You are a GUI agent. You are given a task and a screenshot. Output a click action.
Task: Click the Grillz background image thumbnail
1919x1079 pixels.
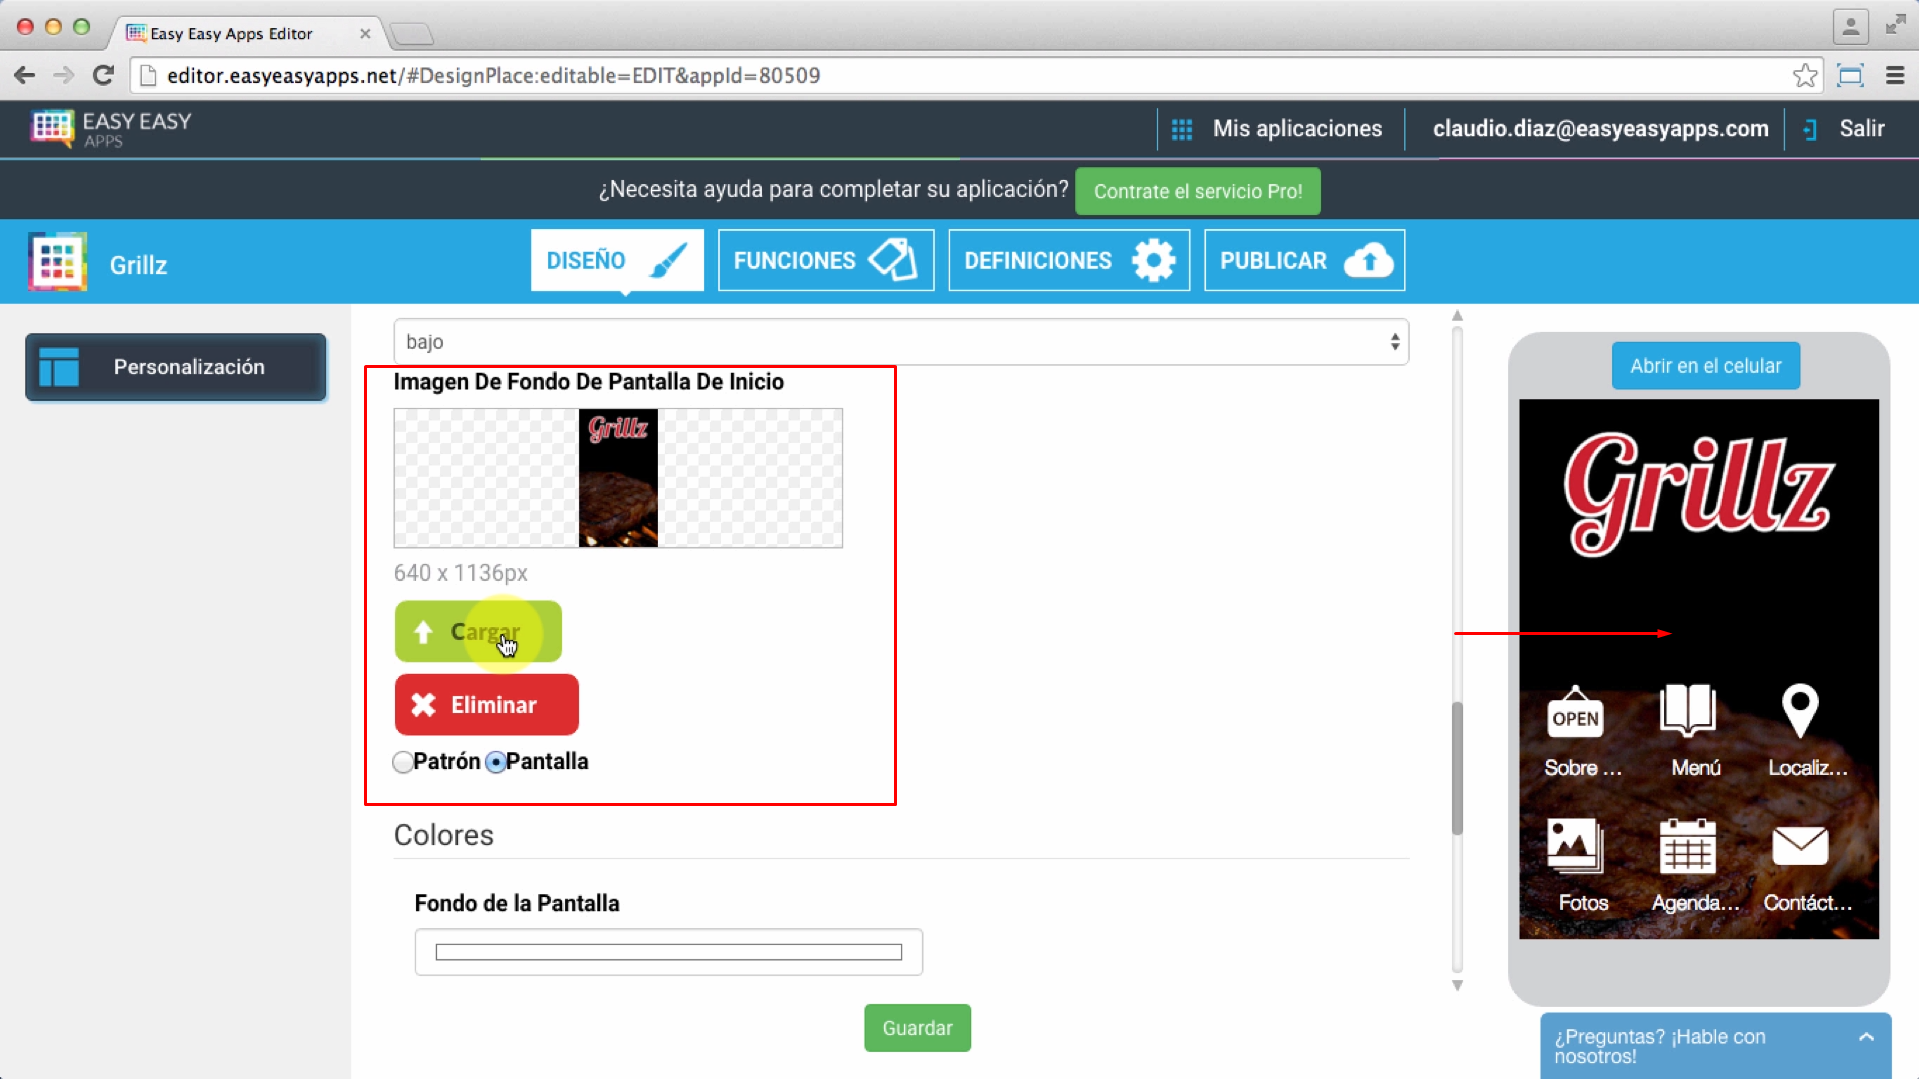[618, 478]
